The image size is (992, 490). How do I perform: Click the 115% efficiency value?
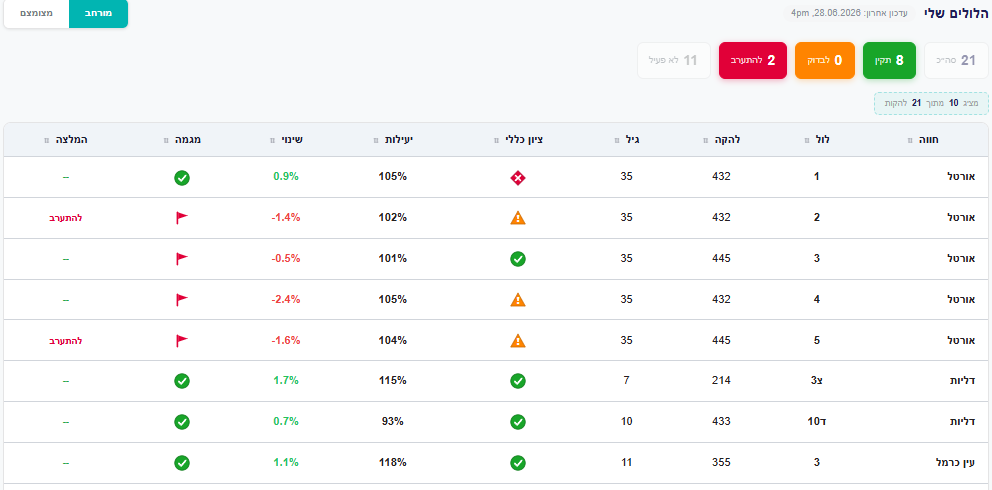tap(394, 381)
